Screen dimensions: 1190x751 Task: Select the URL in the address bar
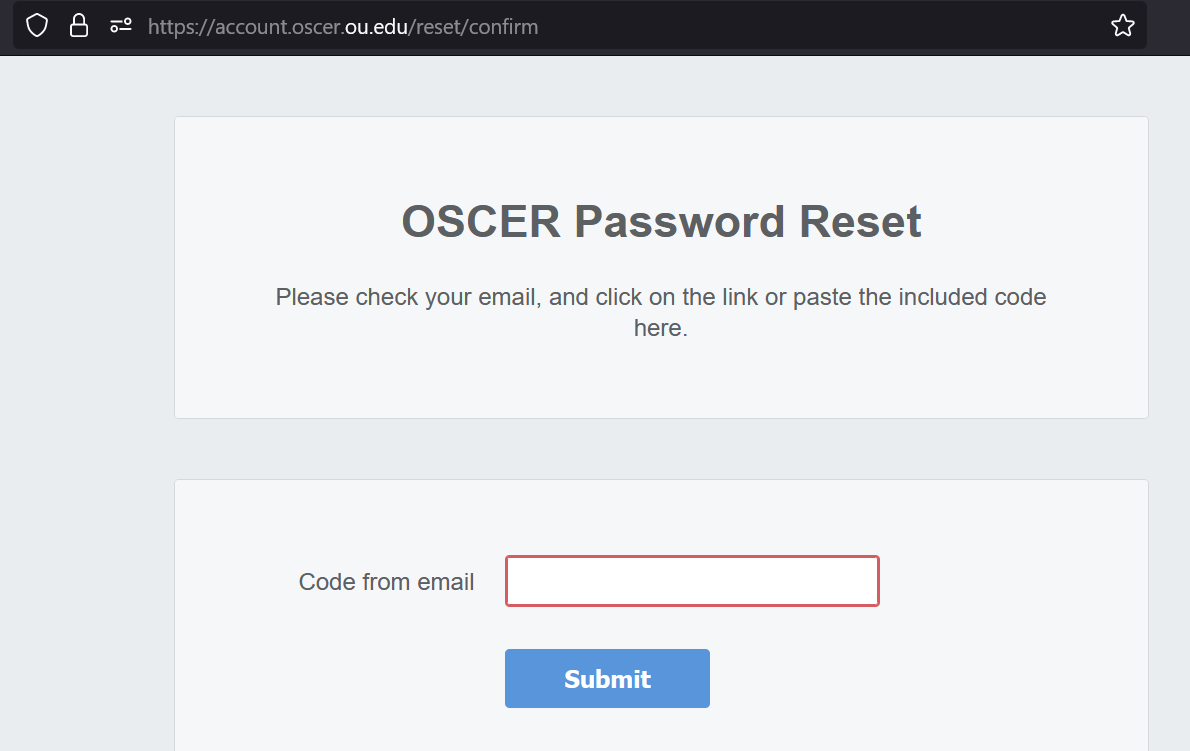tap(345, 26)
